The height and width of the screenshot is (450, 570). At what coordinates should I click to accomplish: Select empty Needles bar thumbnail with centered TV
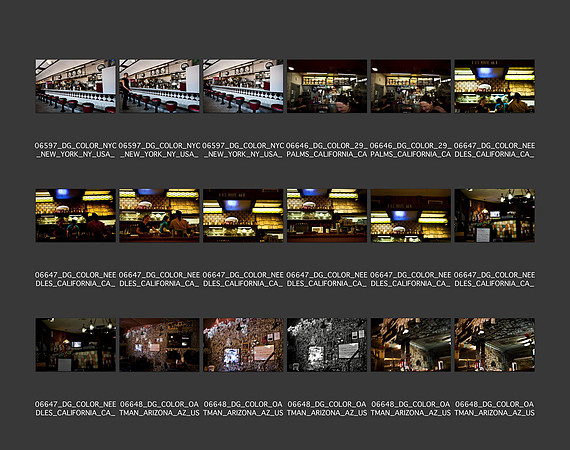point(243,216)
